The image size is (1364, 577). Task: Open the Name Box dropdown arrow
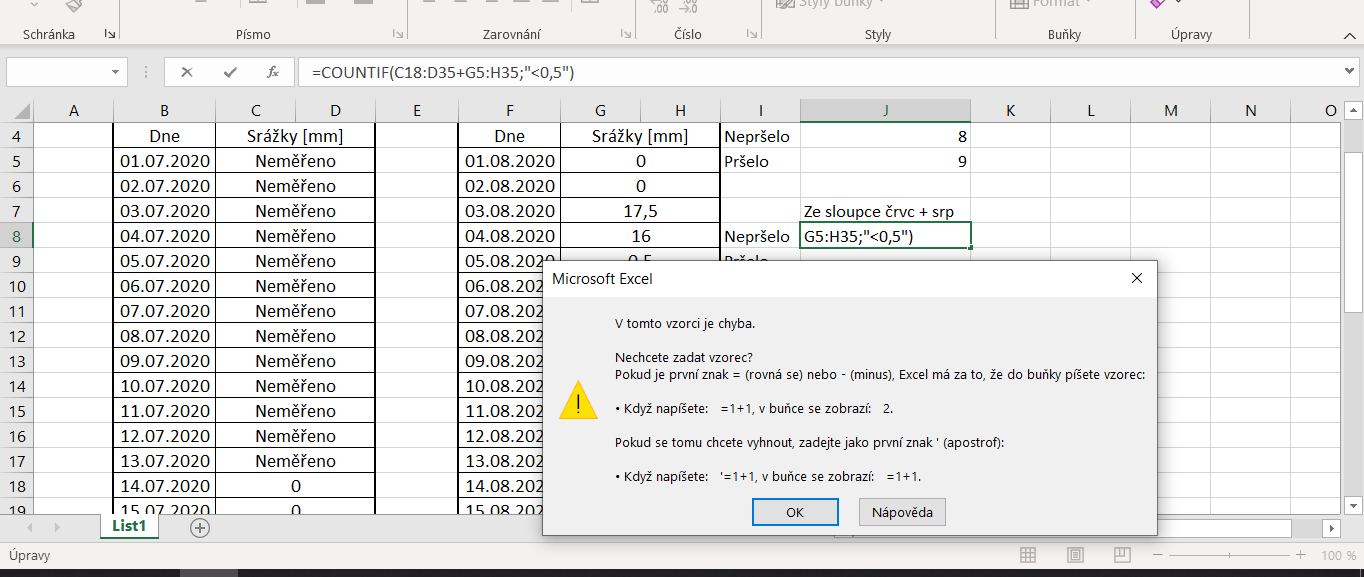116,72
